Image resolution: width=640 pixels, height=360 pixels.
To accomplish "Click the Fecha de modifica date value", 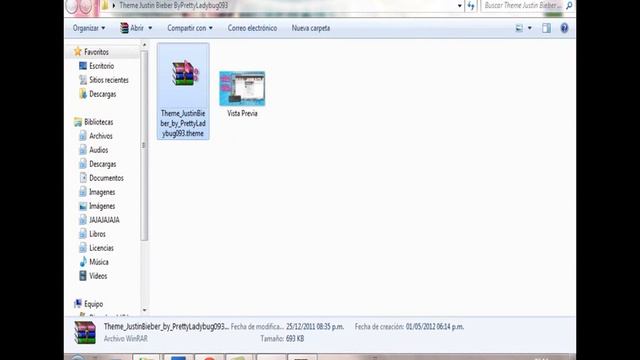I will pyautogui.click(x=315, y=327).
